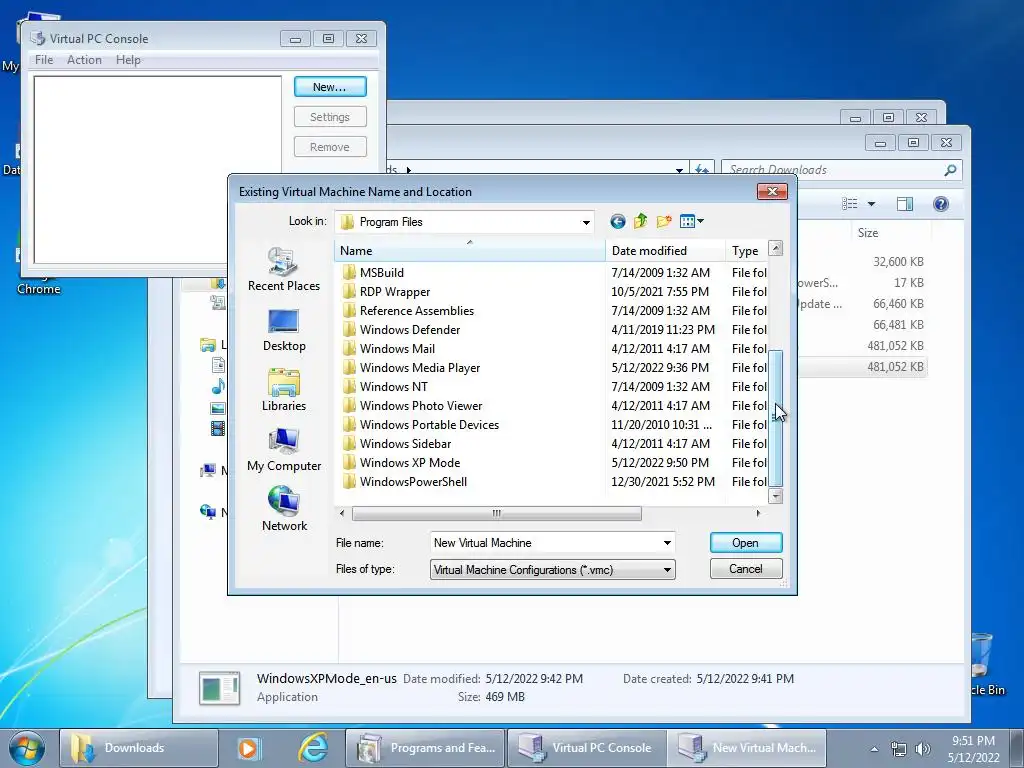The height and width of the screenshot is (768, 1024).
Task: Select the Windows Portable Devices folder
Action: pos(429,424)
